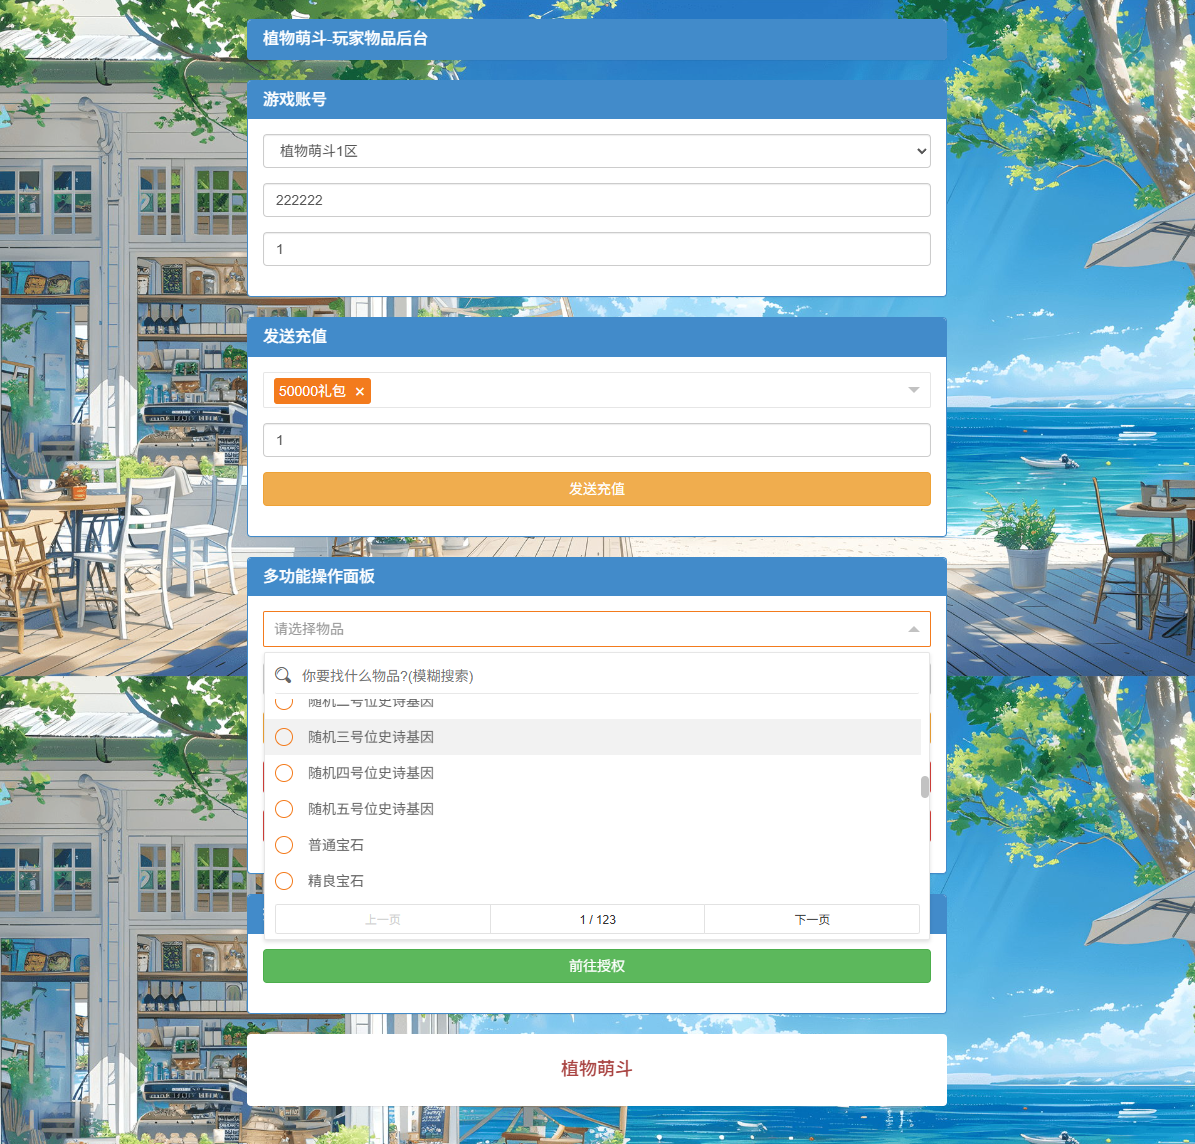Viewport: 1195px width, 1144px height.
Task: Click the 上一页 previous page button
Action: pos(383,919)
